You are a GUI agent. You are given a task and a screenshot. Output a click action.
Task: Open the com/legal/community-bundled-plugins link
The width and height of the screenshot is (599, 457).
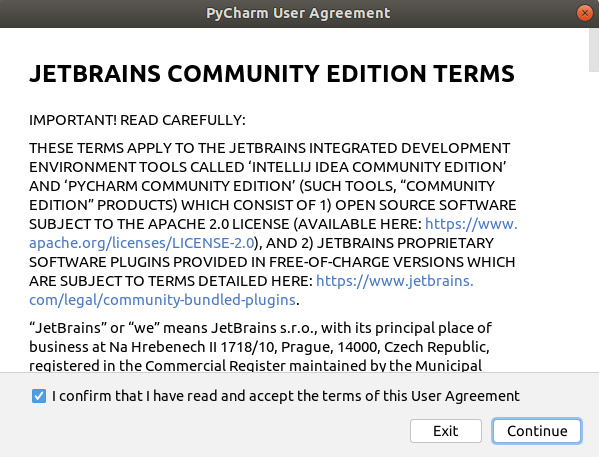click(162, 300)
